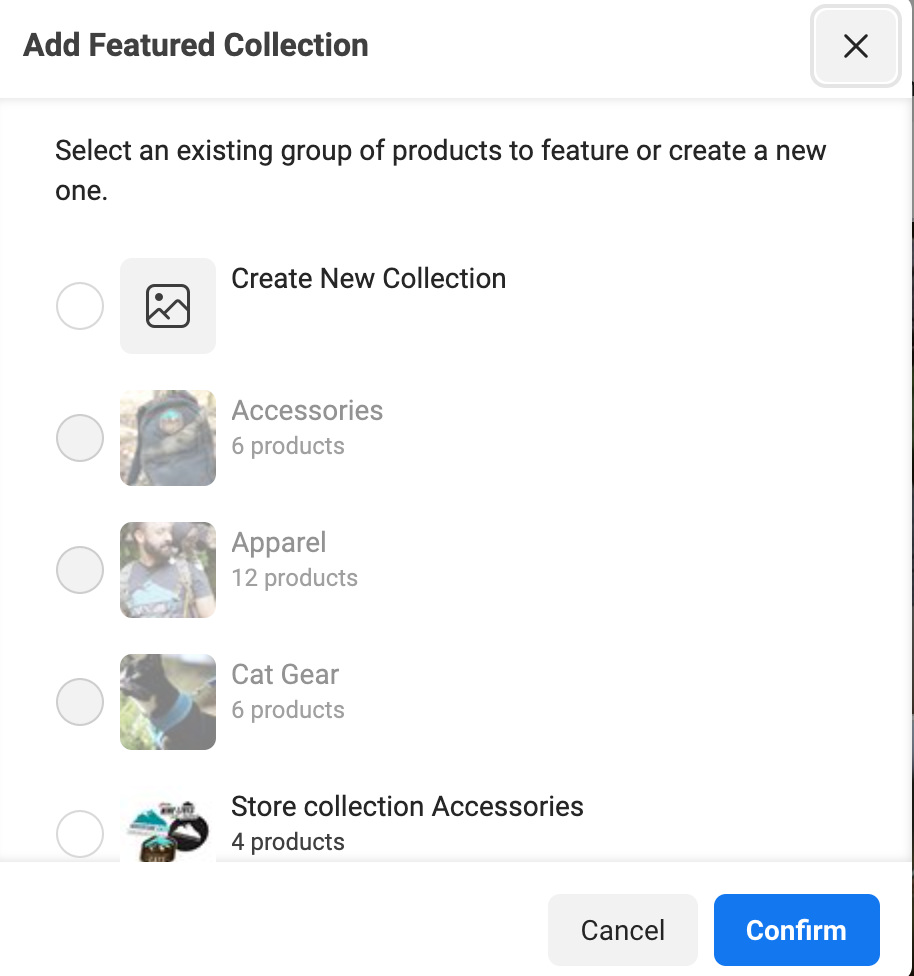Select the Accessories radio button
The width and height of the screenshot is (914, 976).
[x=80, y=438]
